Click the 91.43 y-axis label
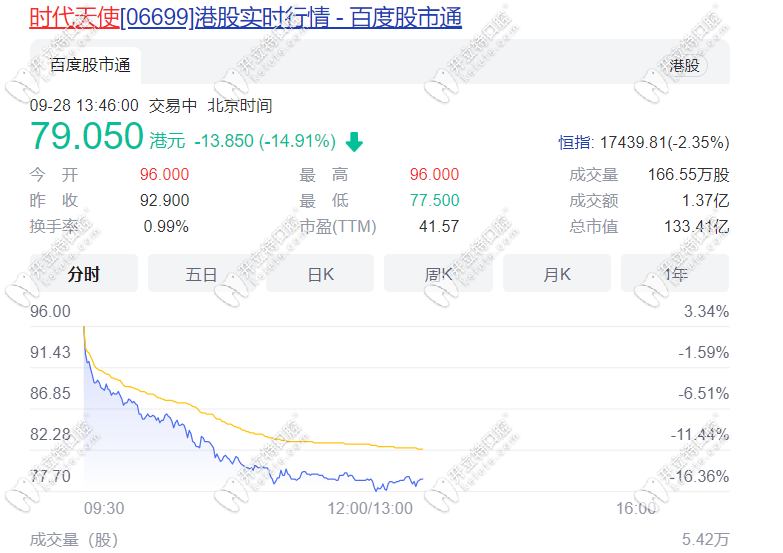Image resolution: width=783 pixels, height=553 pixels. 50,352
